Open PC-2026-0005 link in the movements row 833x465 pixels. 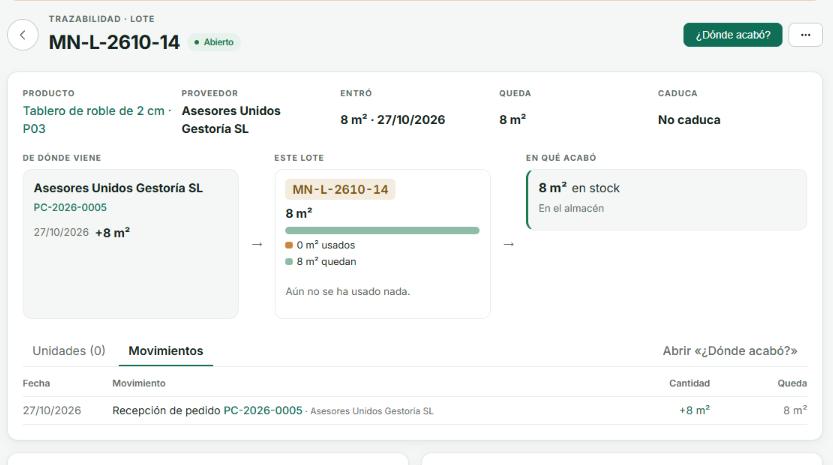click(x=263, y=410)
